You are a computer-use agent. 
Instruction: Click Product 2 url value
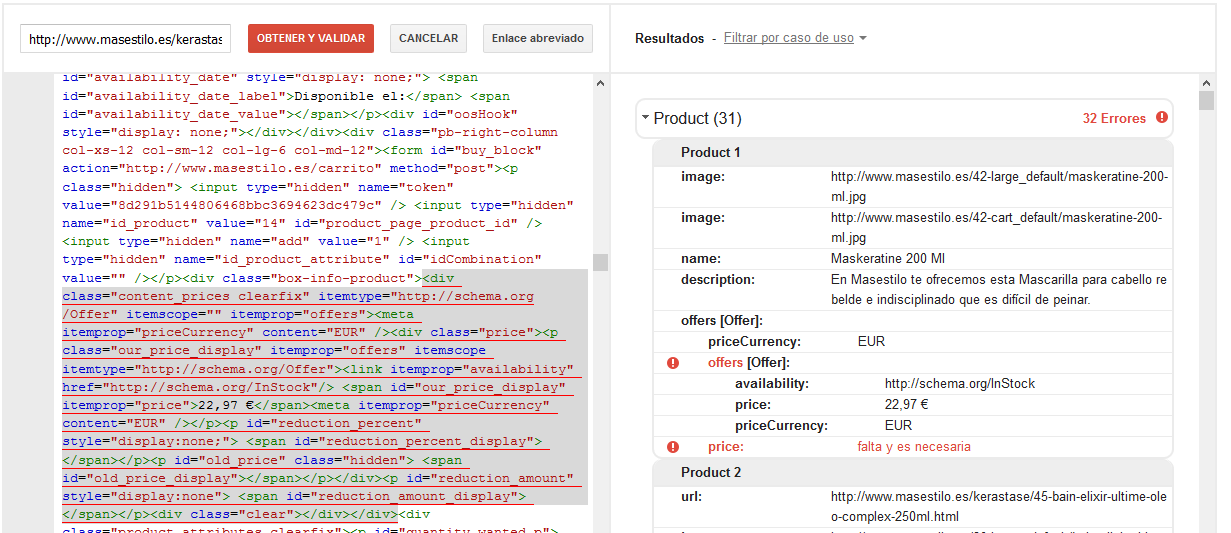point(999,506)
